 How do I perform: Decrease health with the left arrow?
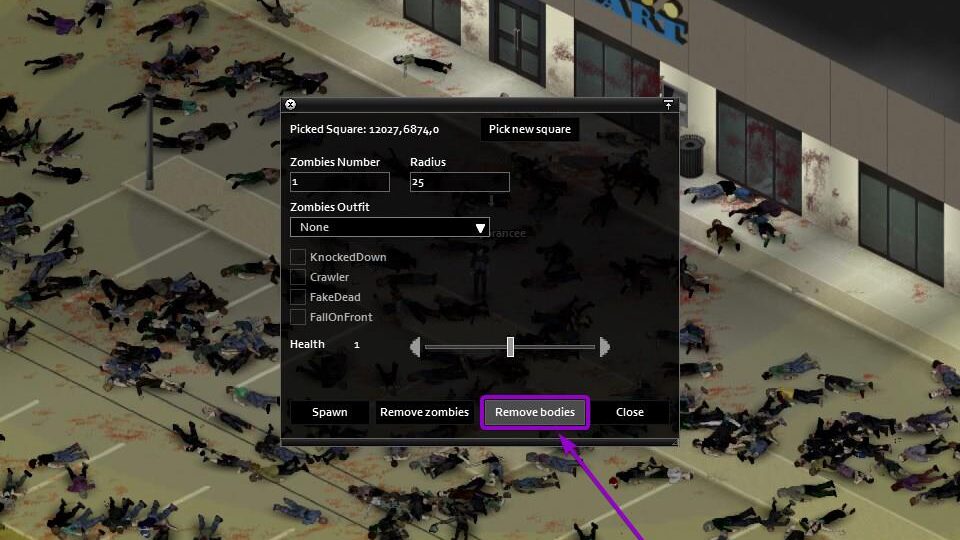[415, 347]
